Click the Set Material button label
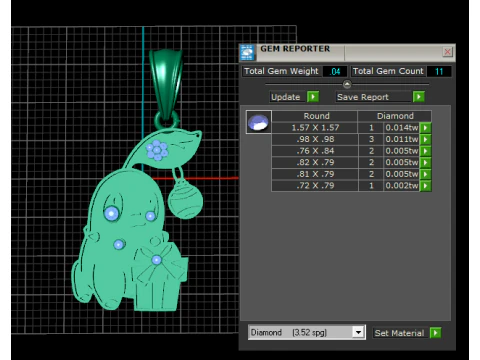This screenshot has width=480, height=360. (399, 333)
